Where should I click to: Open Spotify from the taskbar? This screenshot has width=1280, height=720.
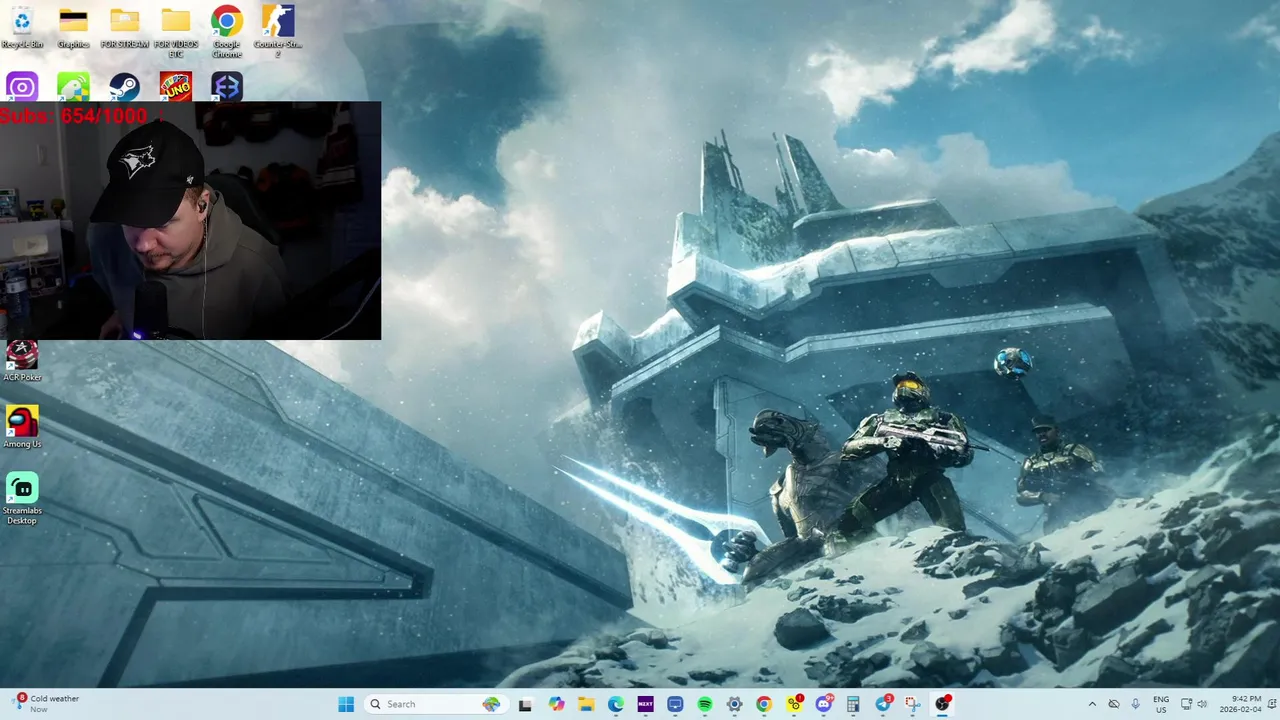click(x=705, y=704)
